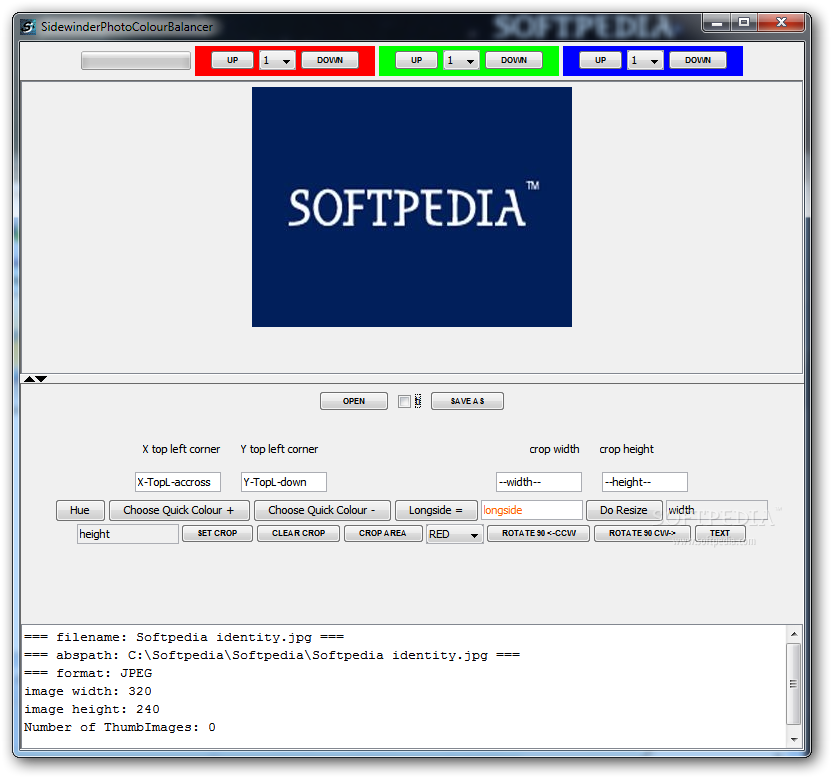Toggle the checkbox next to SAVE AS
Viewport: 832px width, 778px height.
pos(404,401)
